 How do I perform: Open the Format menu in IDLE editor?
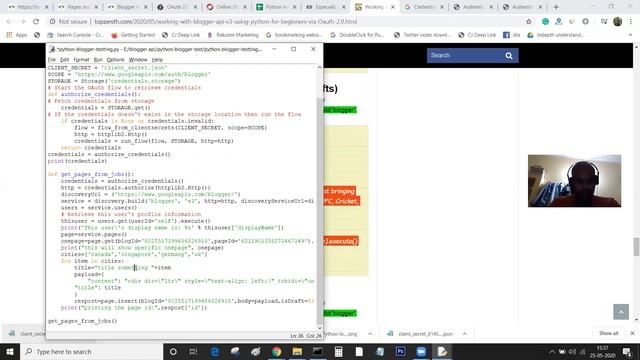[81, 60]
